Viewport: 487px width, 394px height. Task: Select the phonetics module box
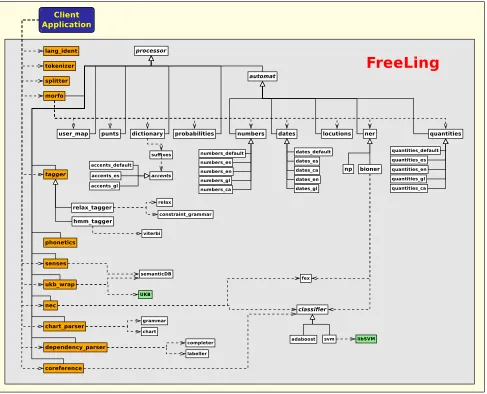60,243
